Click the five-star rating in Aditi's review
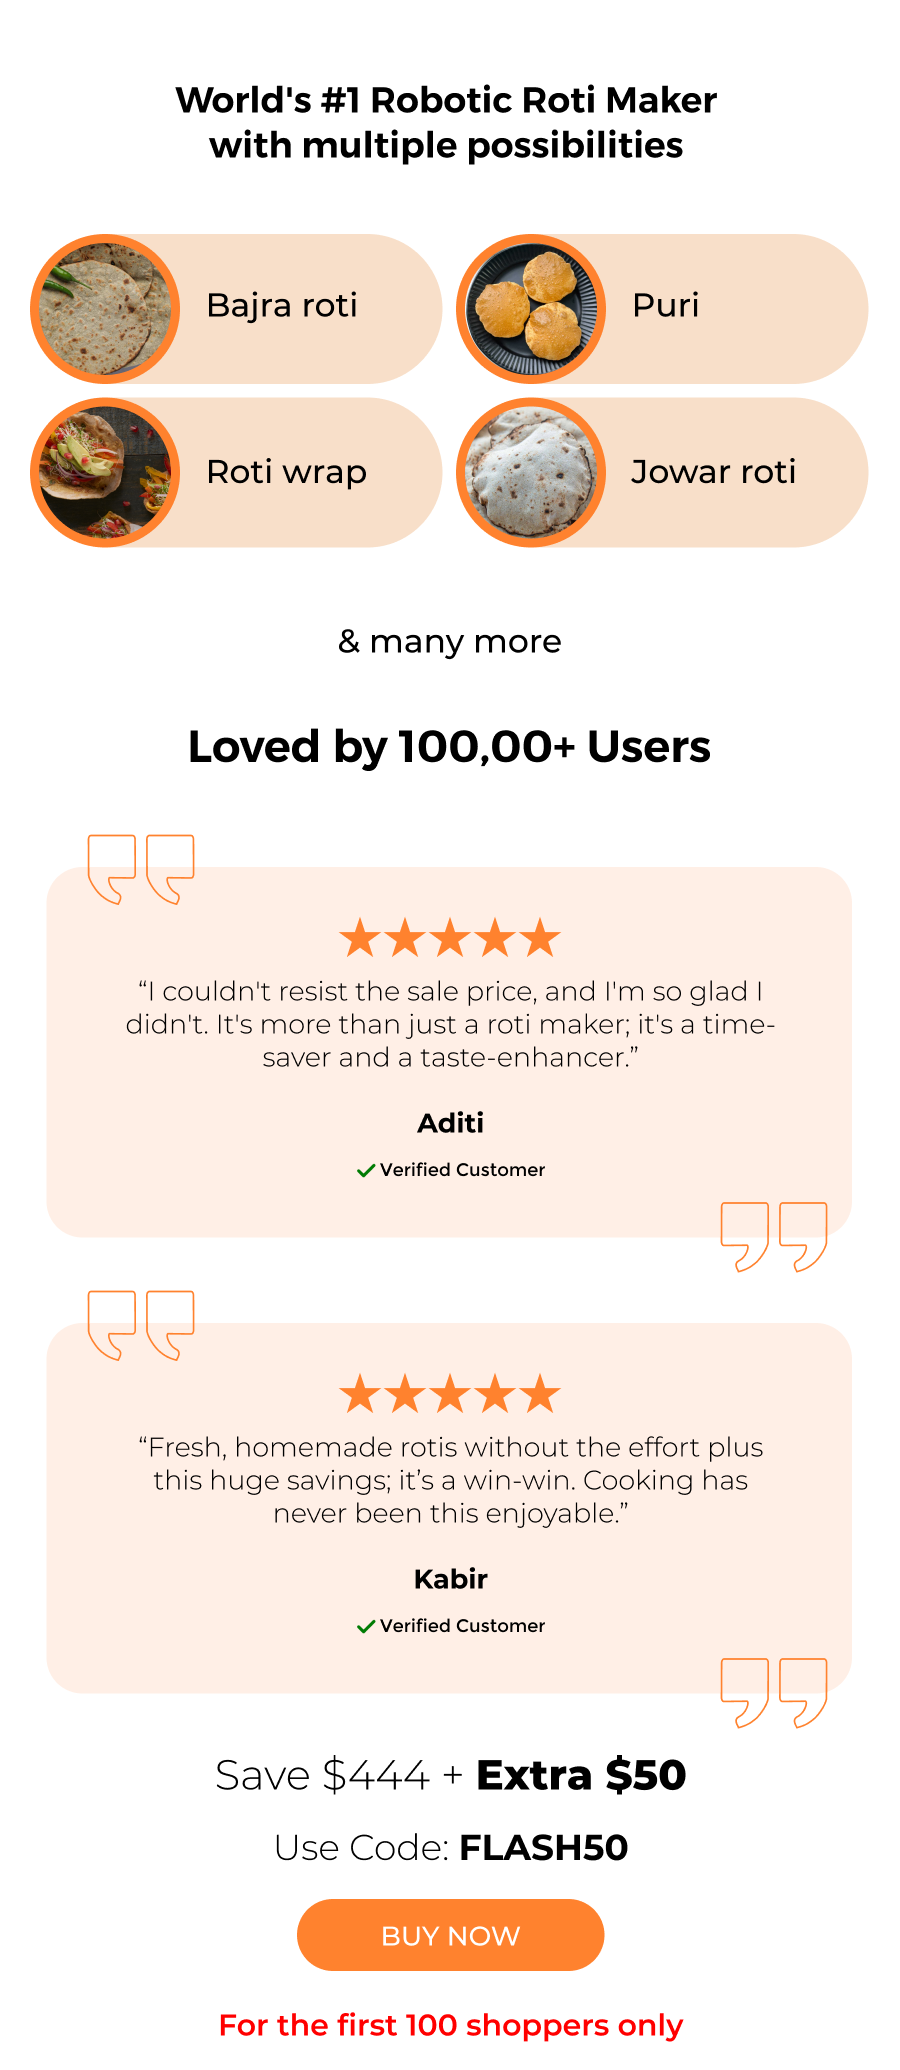The image size is (900, 2070). coord(450,938)
